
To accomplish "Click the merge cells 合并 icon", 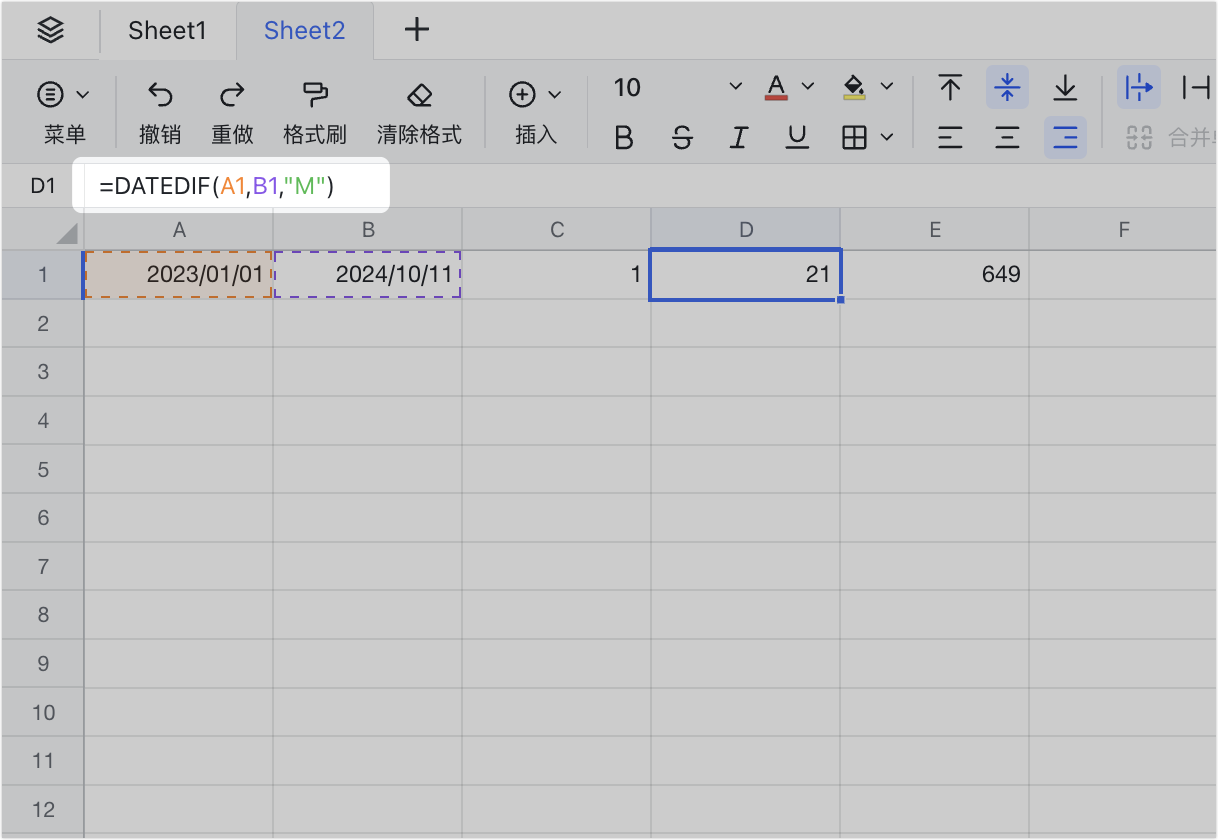I will pos(1139,138).
